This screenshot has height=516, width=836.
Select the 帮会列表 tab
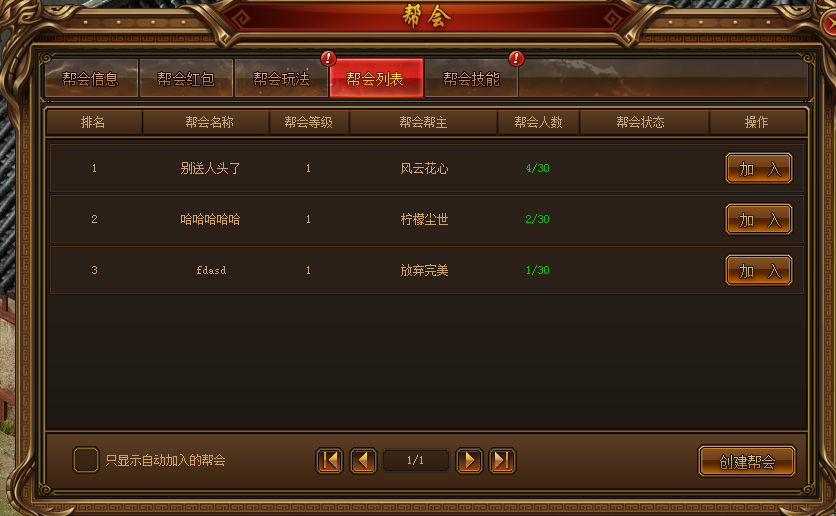(376, 79)
